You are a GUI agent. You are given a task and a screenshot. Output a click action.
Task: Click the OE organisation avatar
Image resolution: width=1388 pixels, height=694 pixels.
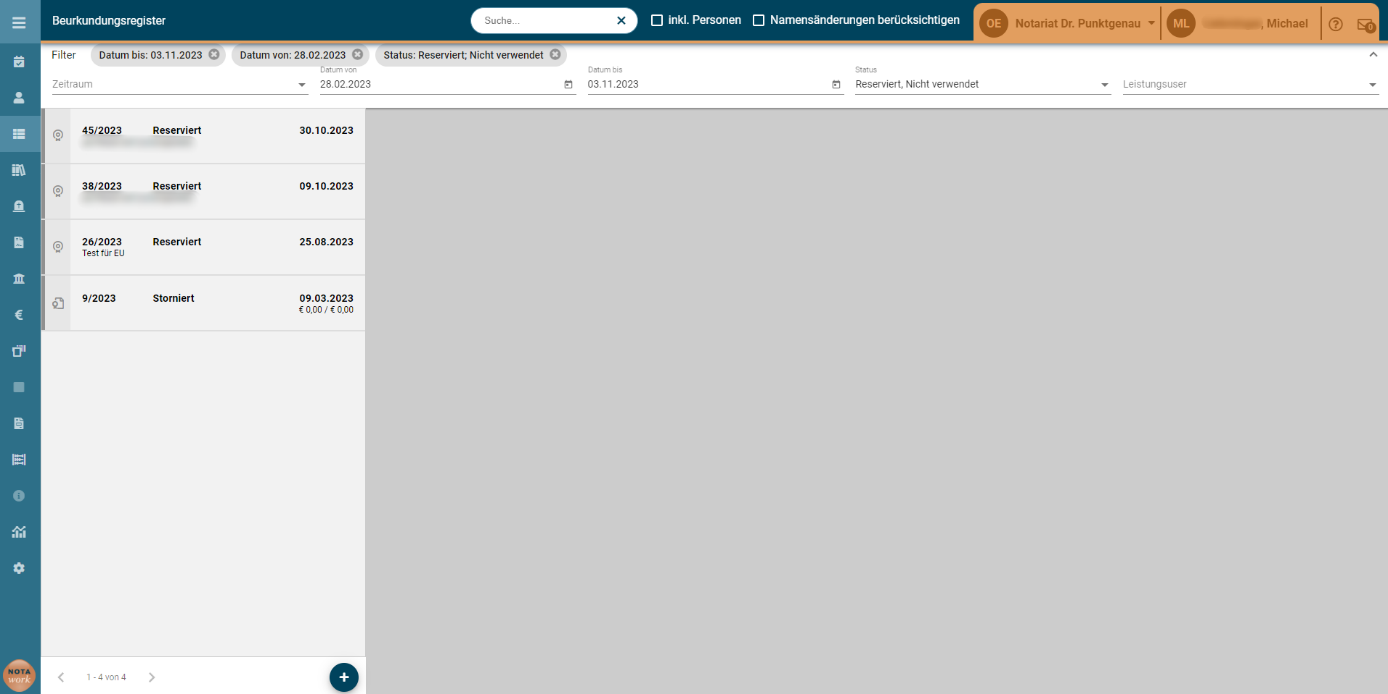coord(993,23)
